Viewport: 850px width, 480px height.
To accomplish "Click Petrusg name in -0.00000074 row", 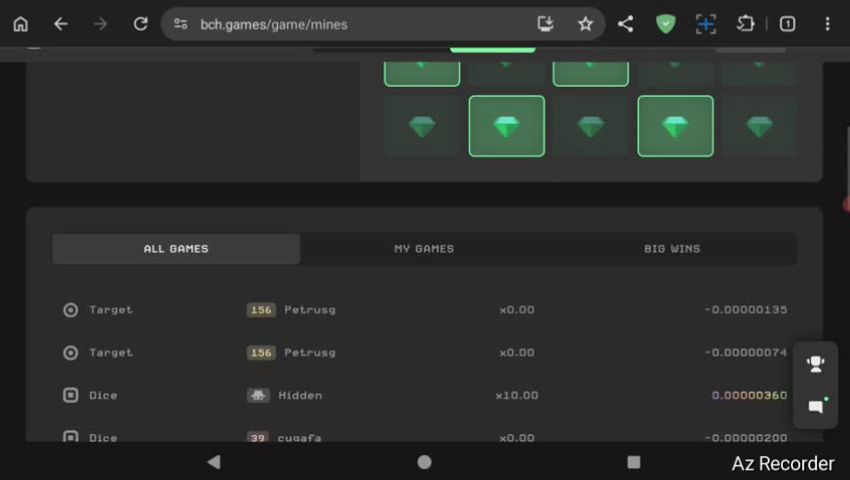I will [x=310, y=353].
